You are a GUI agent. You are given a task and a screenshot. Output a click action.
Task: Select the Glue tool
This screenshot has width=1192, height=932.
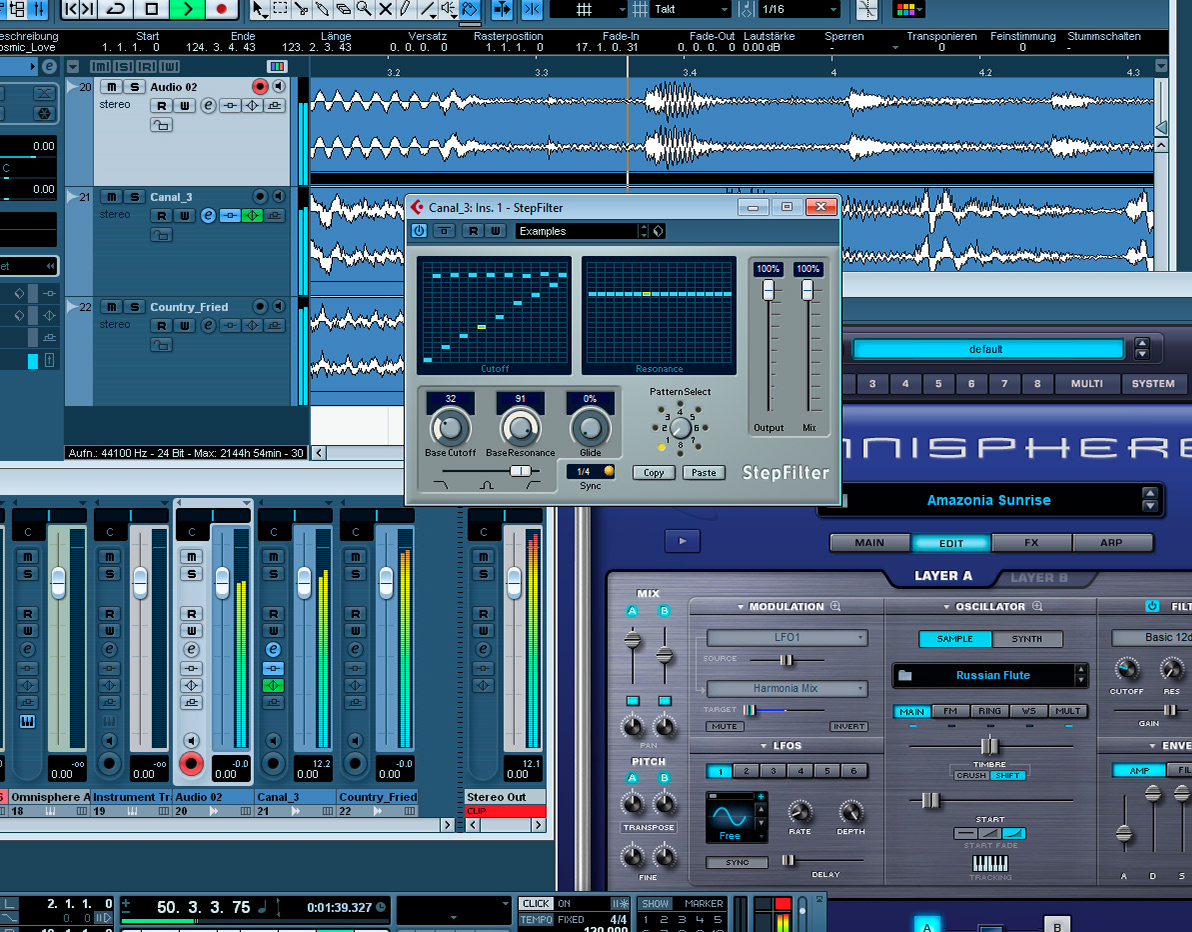tap(322, 9)
